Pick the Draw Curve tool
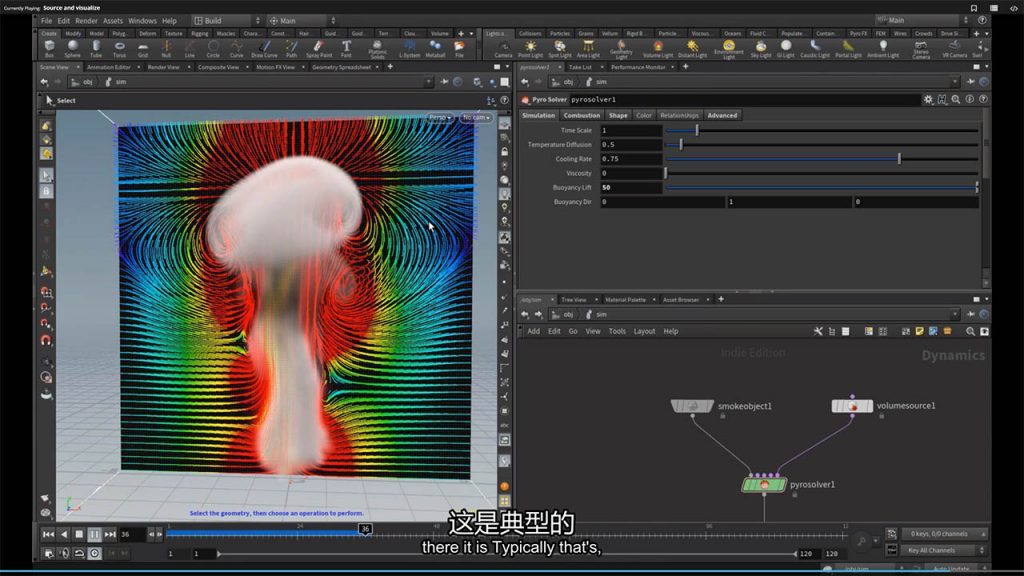1024x576 pixels. point(264,48)
